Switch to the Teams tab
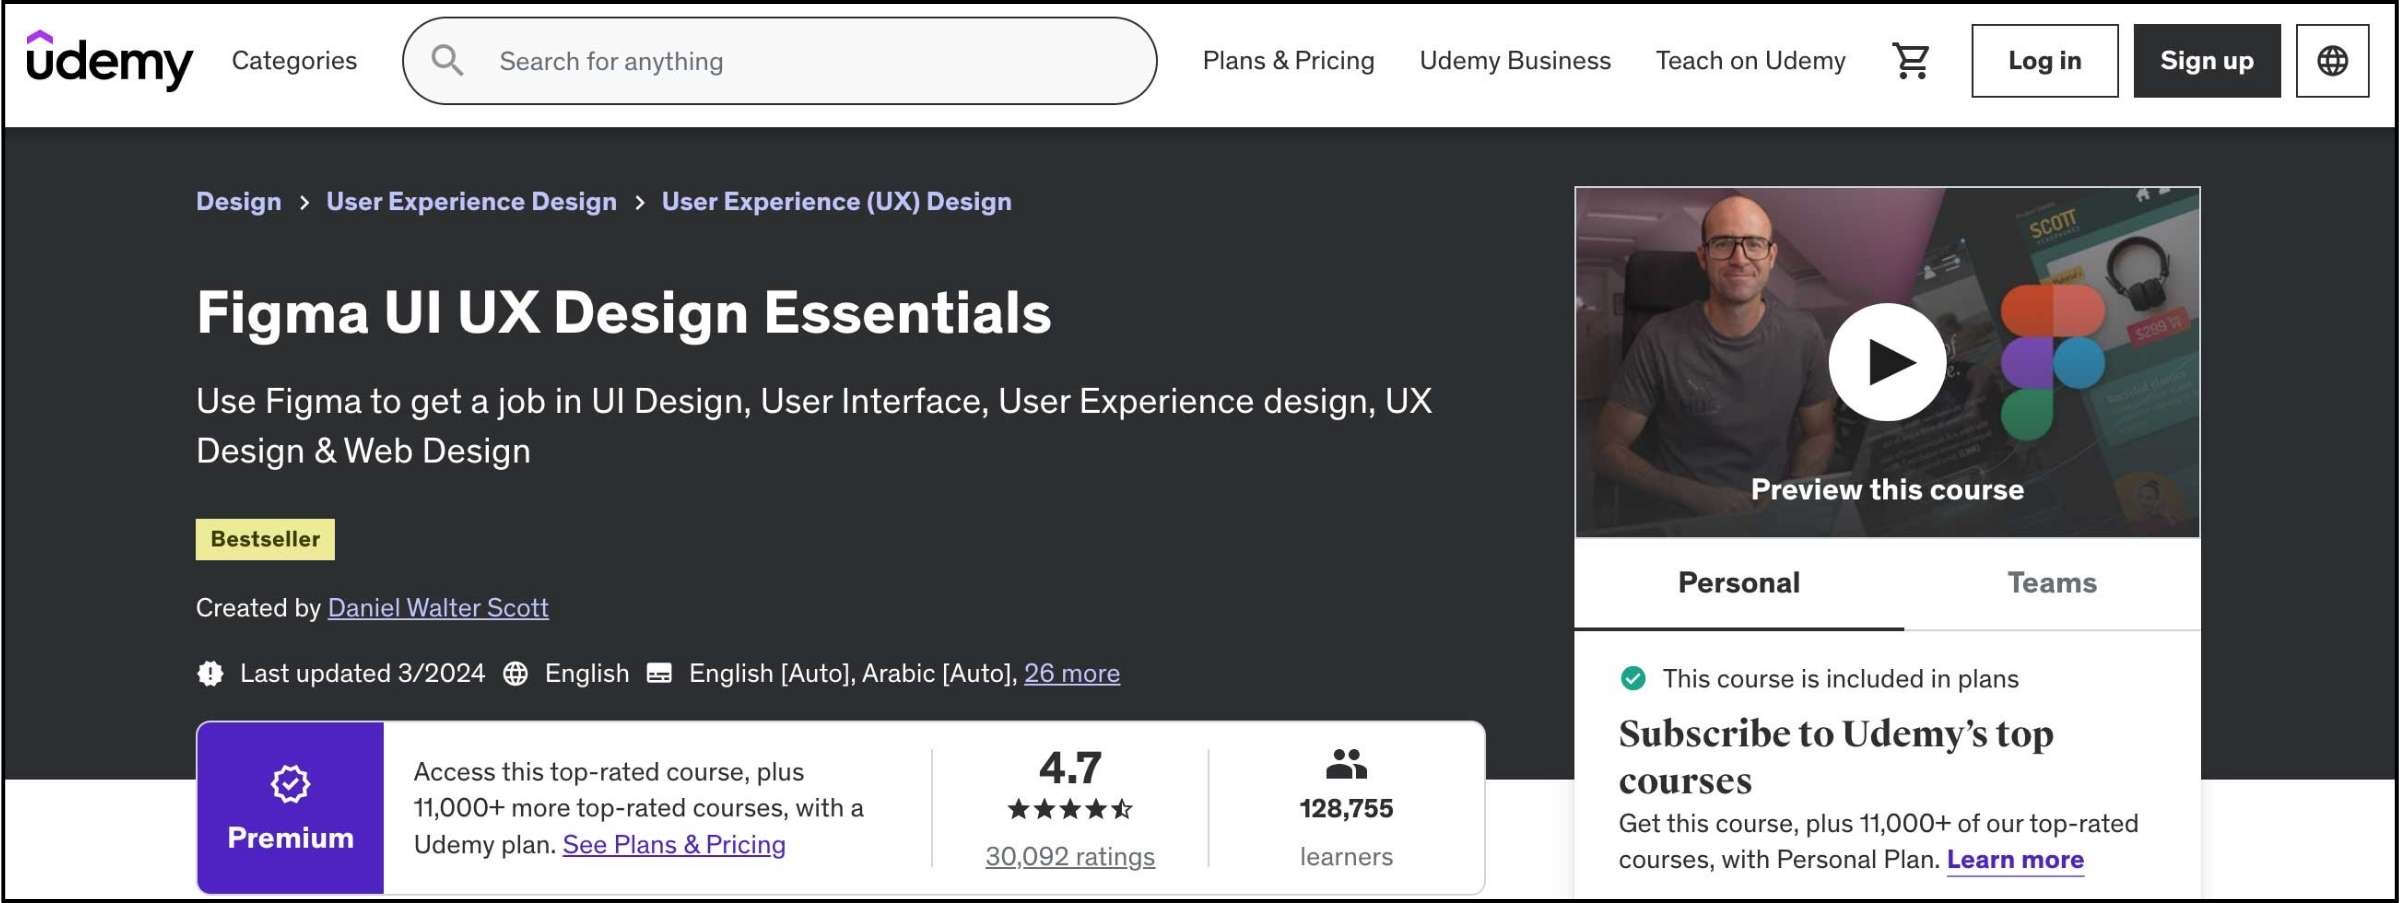This screenshot has width=2400, height=903. (x=2052, y=582)
